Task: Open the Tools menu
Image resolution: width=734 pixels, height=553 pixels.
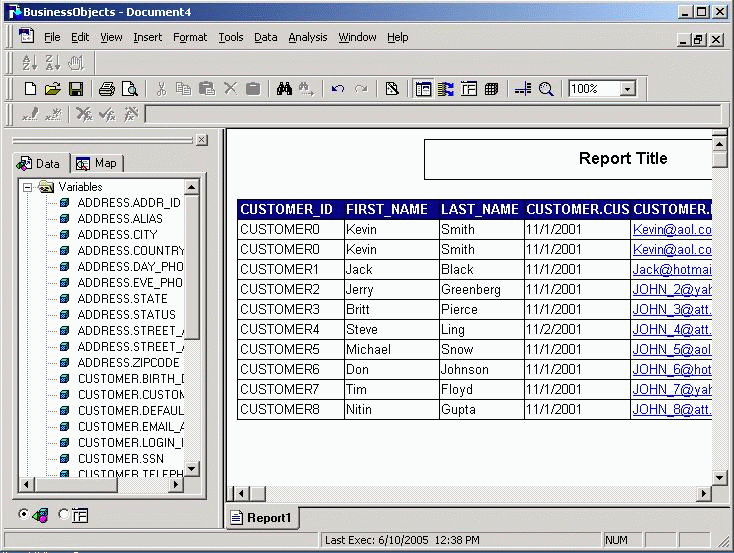Action: [231, 37]
